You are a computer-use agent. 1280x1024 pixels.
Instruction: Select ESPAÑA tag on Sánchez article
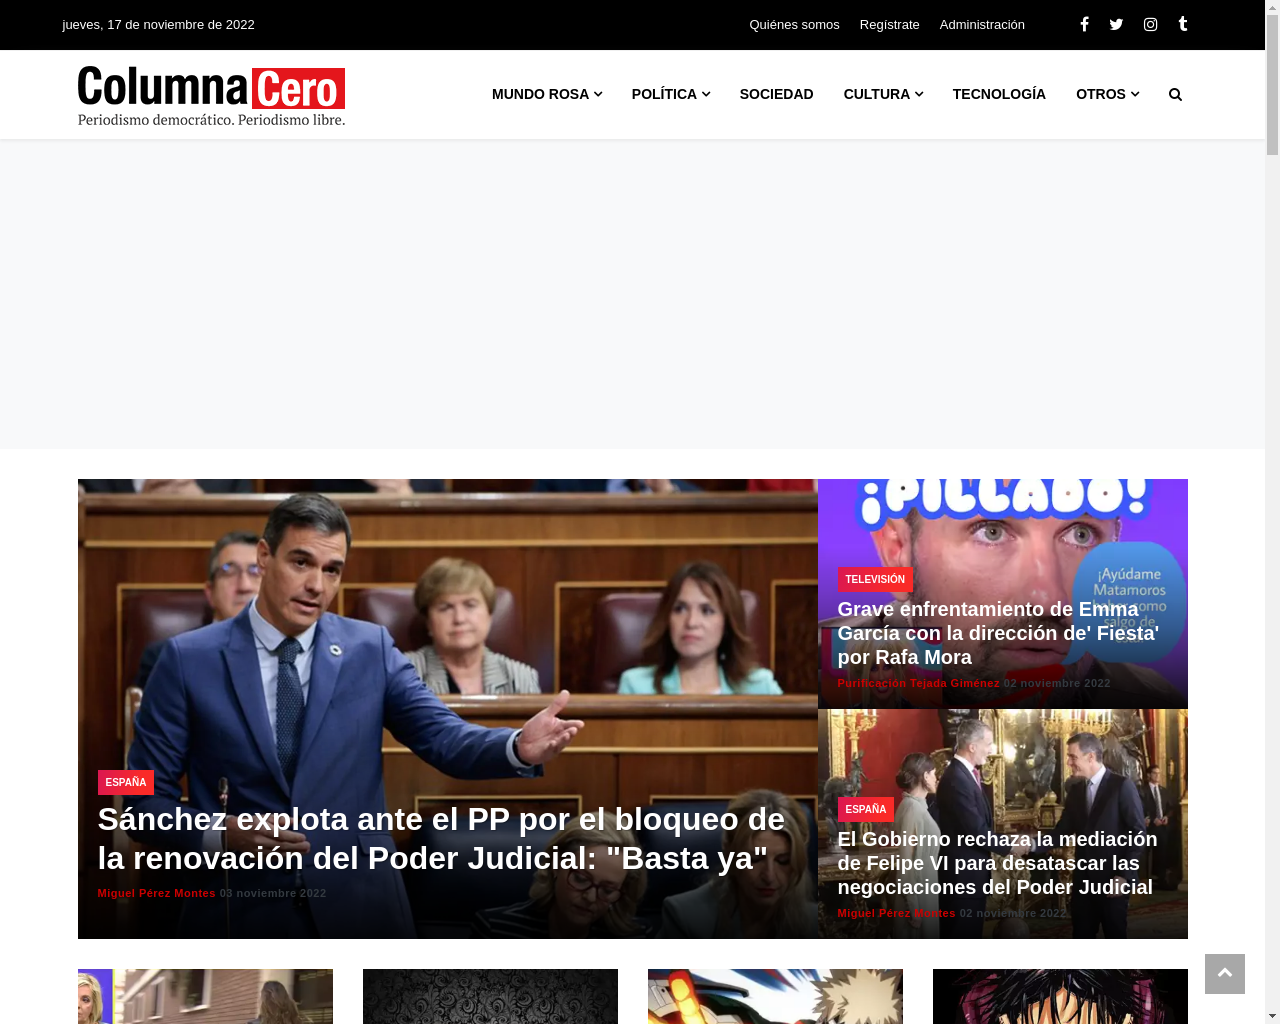point(126,782)
